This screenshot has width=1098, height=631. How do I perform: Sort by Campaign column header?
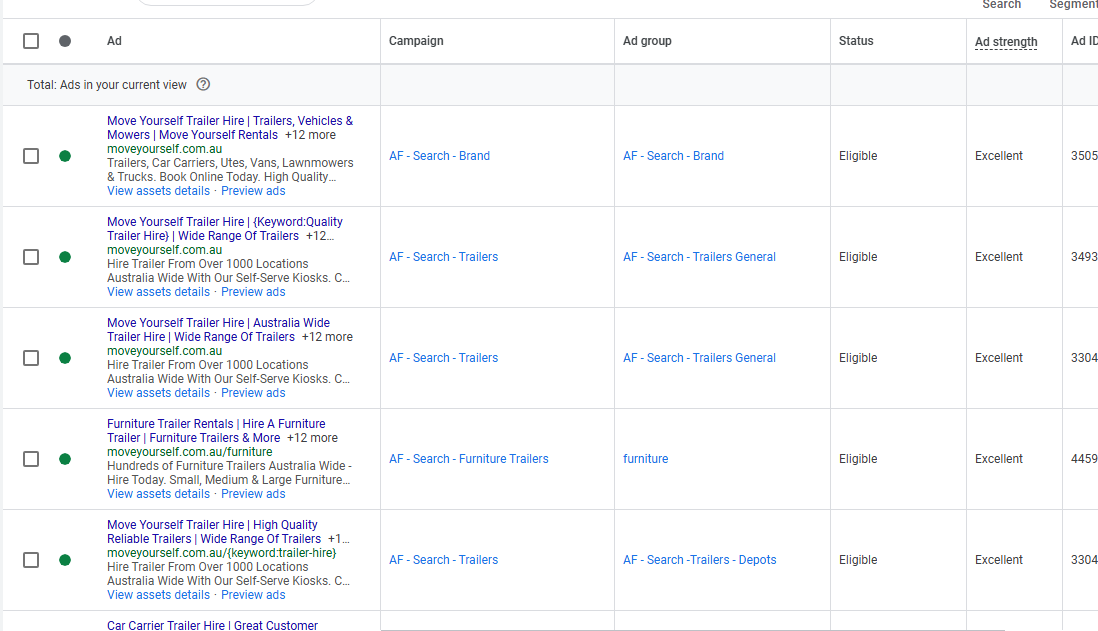pos(416,41)
